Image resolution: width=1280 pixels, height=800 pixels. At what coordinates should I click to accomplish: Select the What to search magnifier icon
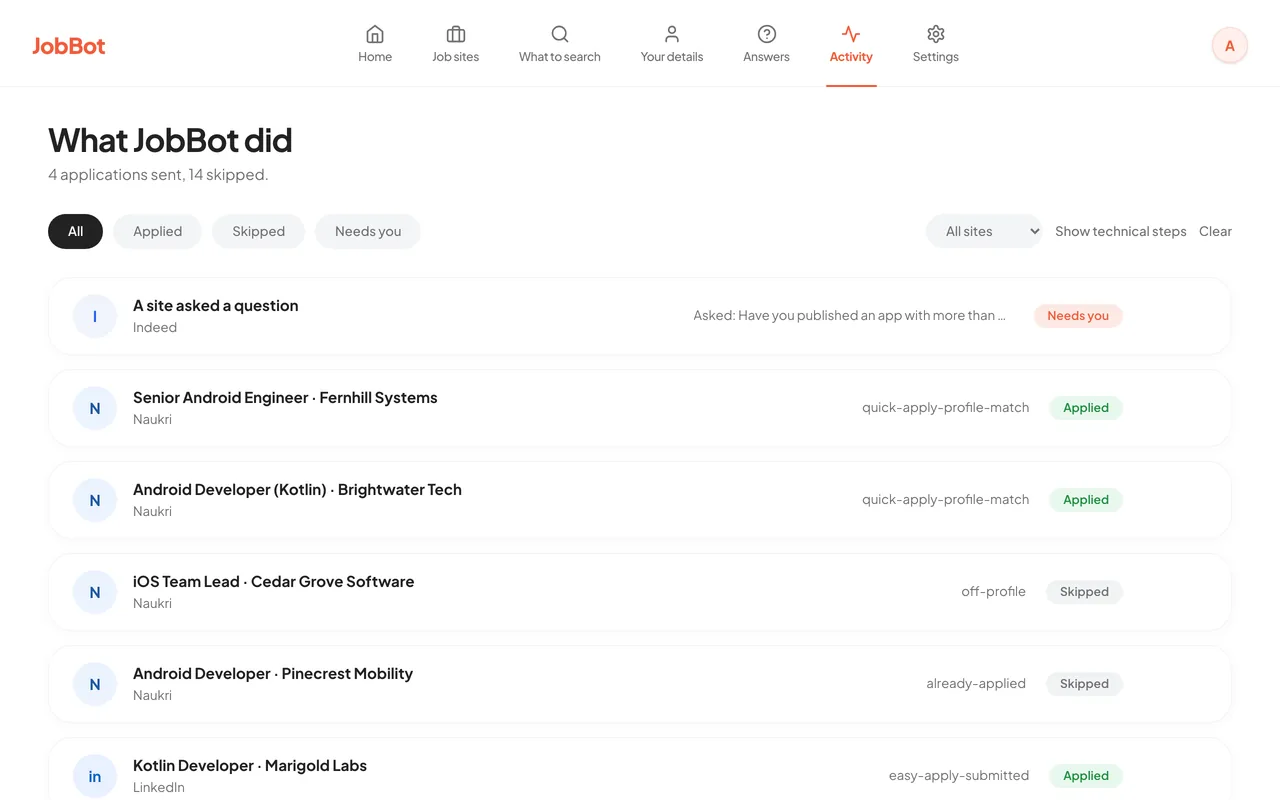pyautogui.click(x=560, y=34)
